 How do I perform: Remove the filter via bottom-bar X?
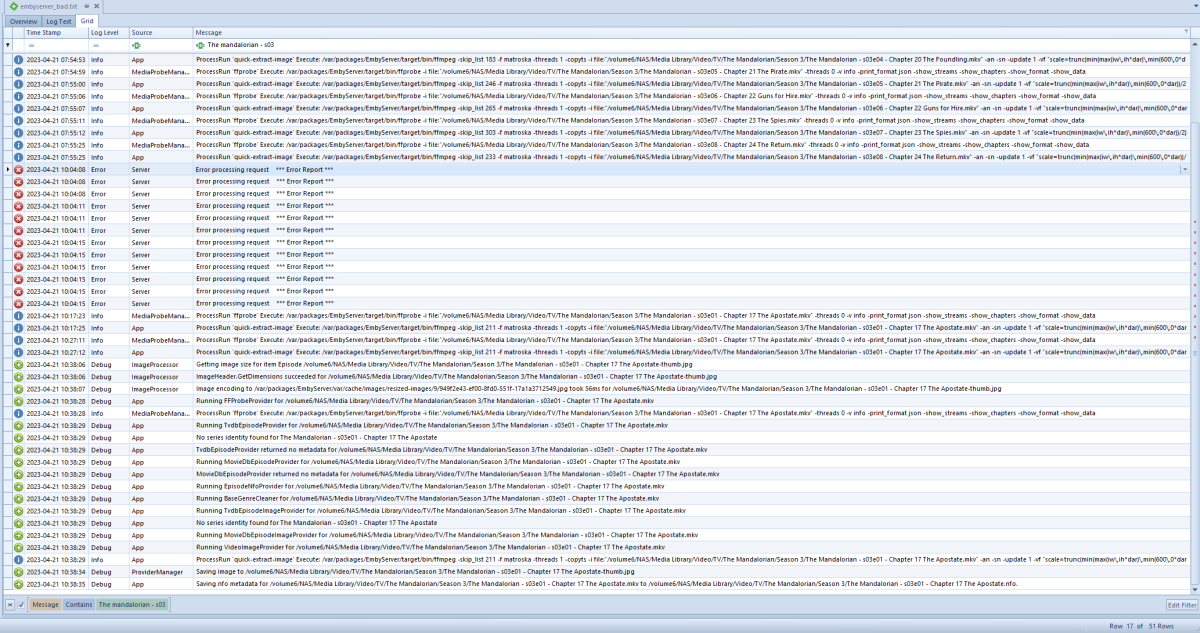point(10,605)
